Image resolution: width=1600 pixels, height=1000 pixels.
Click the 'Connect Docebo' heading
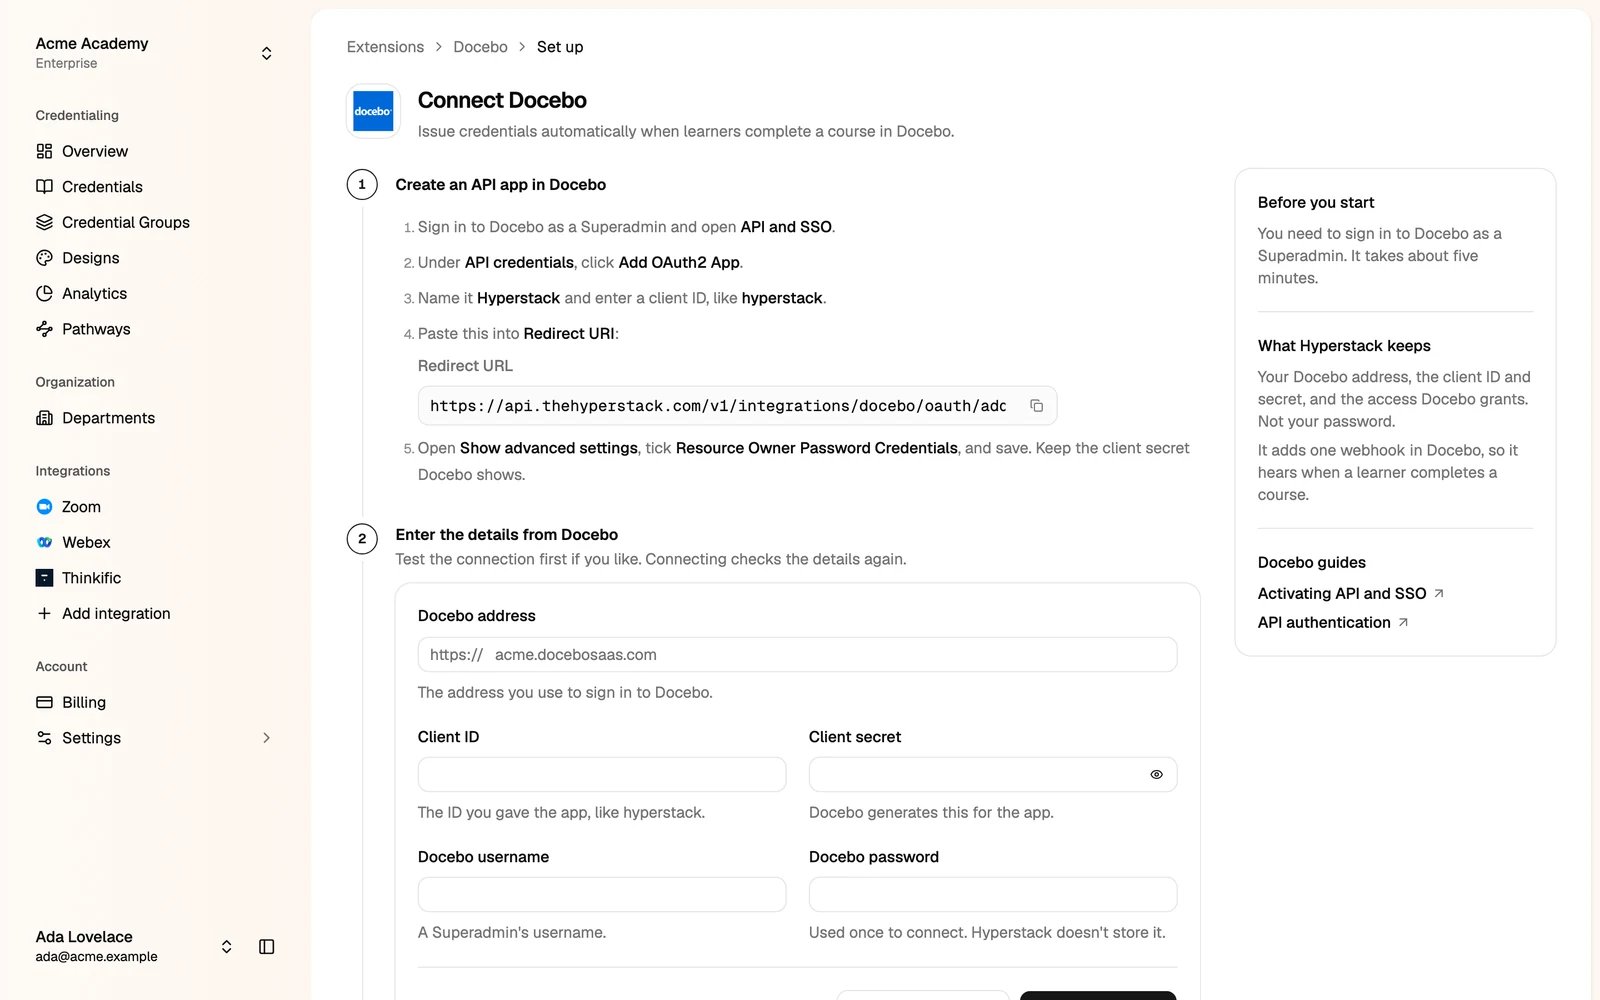[x=502, y=100]
